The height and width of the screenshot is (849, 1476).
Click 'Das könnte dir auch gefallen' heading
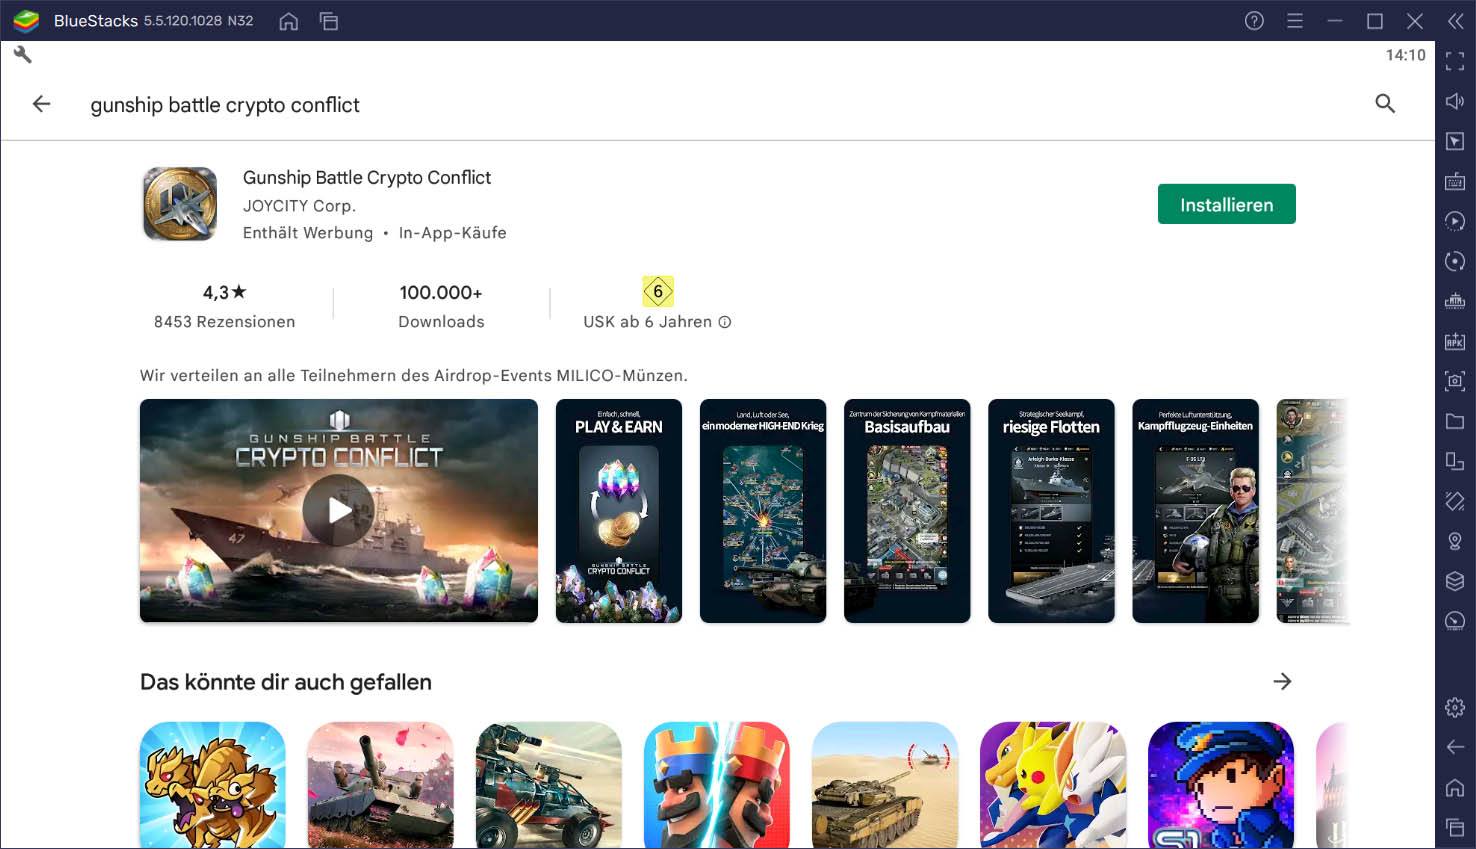click(286, 682)
